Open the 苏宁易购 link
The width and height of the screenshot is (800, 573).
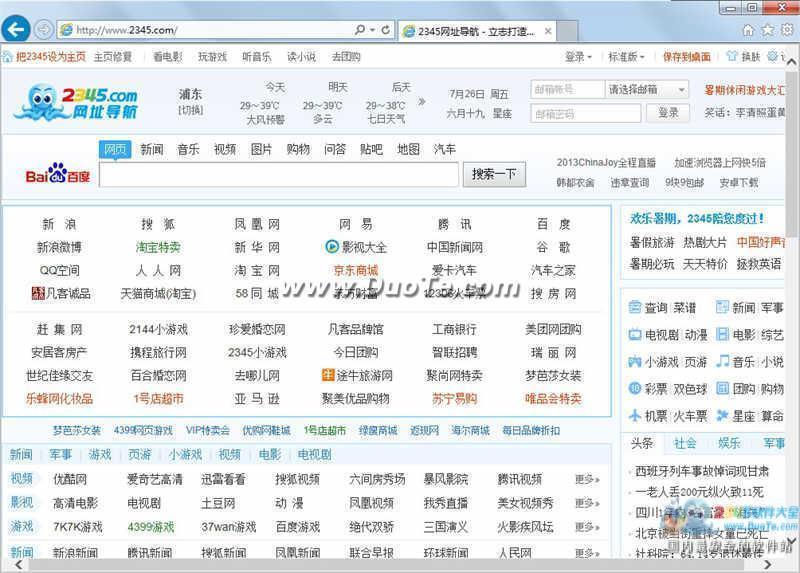454,398
